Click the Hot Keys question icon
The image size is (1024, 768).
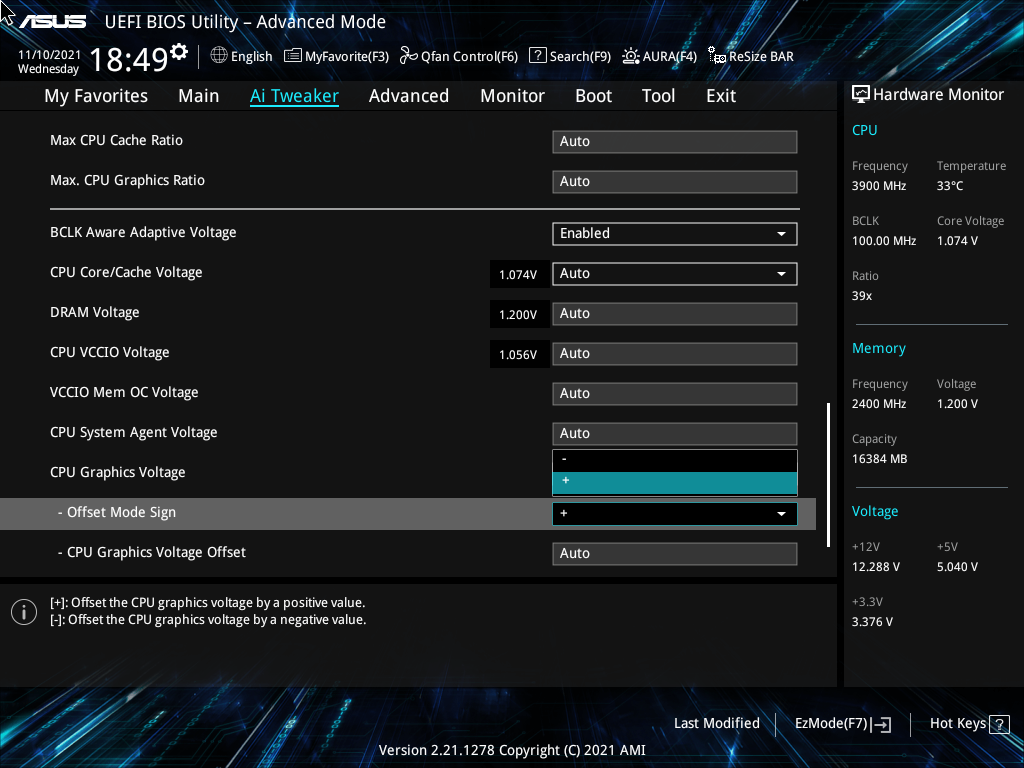click(x=999, y=724)
